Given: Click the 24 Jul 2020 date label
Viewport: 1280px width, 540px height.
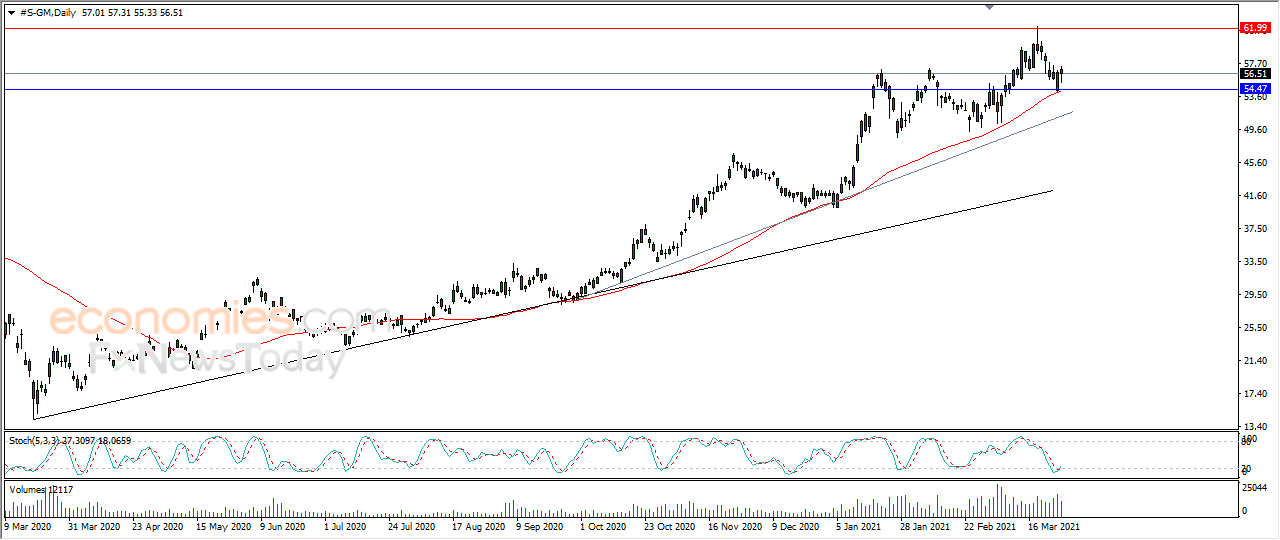Looking at the screenshot, I should [x=412, y=525].
